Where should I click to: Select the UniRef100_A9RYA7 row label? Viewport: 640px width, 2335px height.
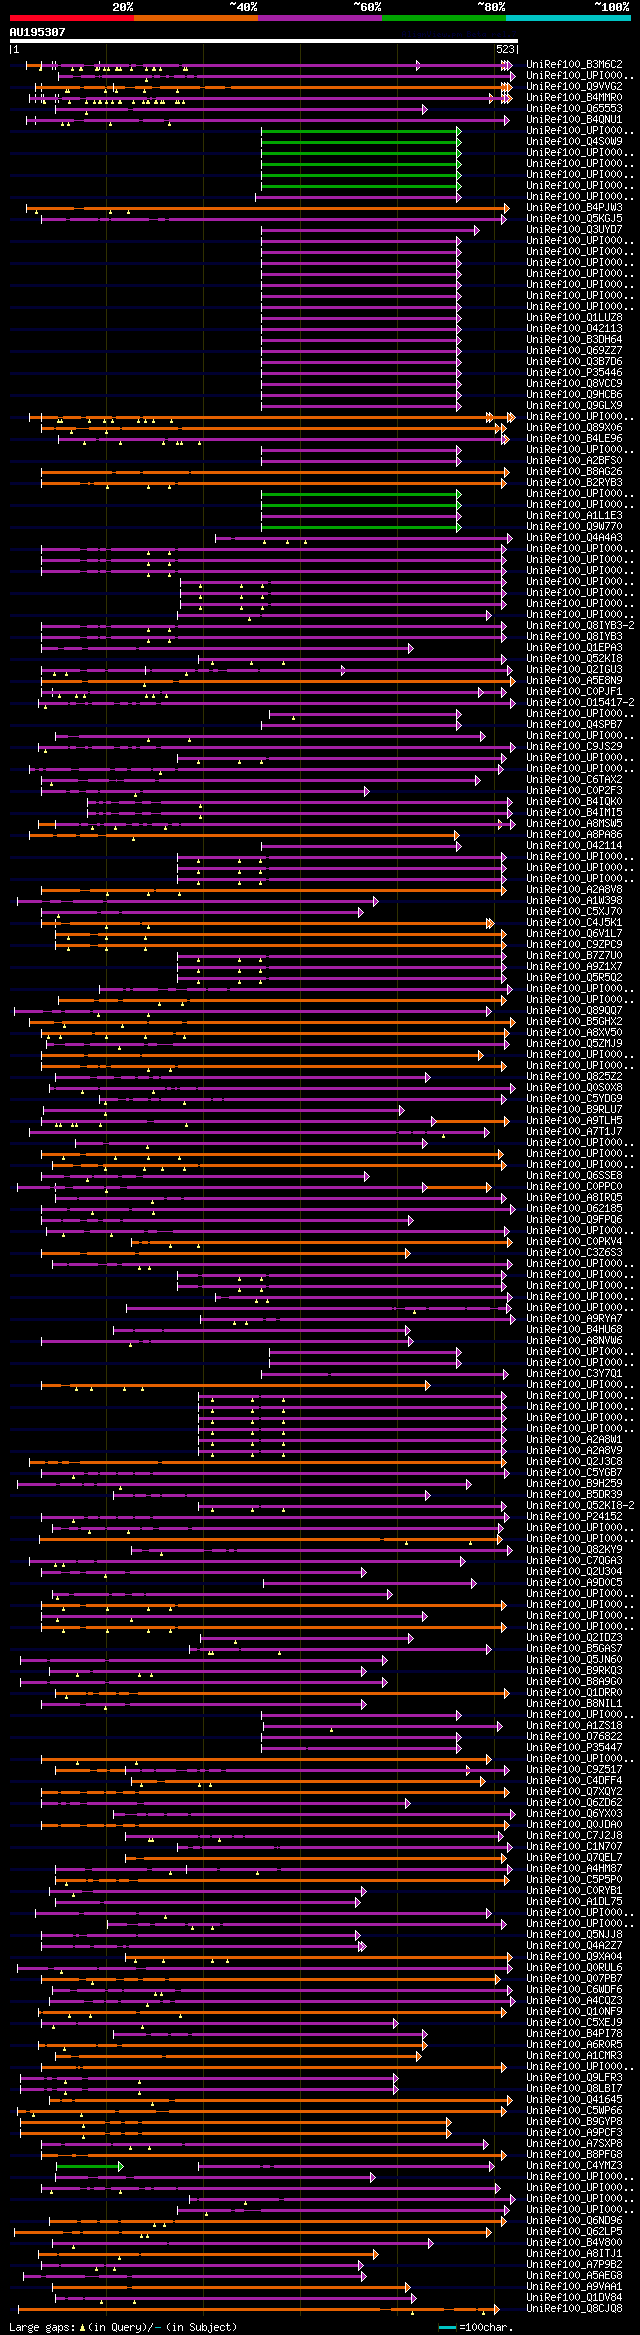(574, 1319)
